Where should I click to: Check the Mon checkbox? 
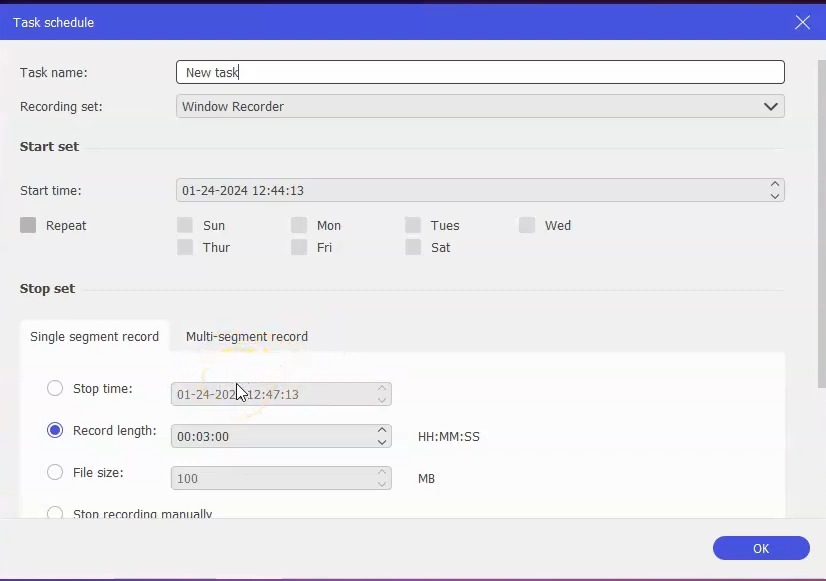click(299, 225)
